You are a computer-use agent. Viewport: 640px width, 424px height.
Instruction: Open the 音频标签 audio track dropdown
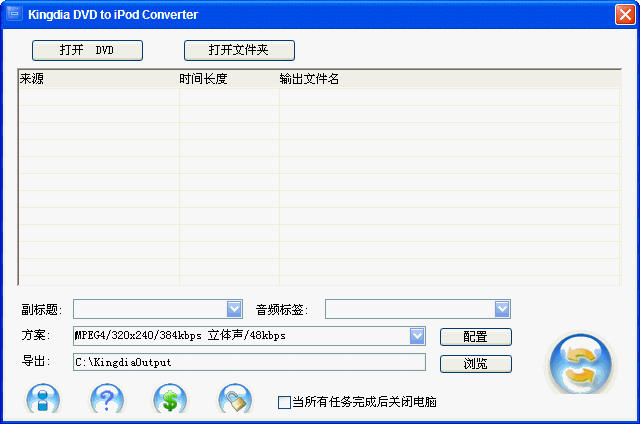click(x=502, y=309)
